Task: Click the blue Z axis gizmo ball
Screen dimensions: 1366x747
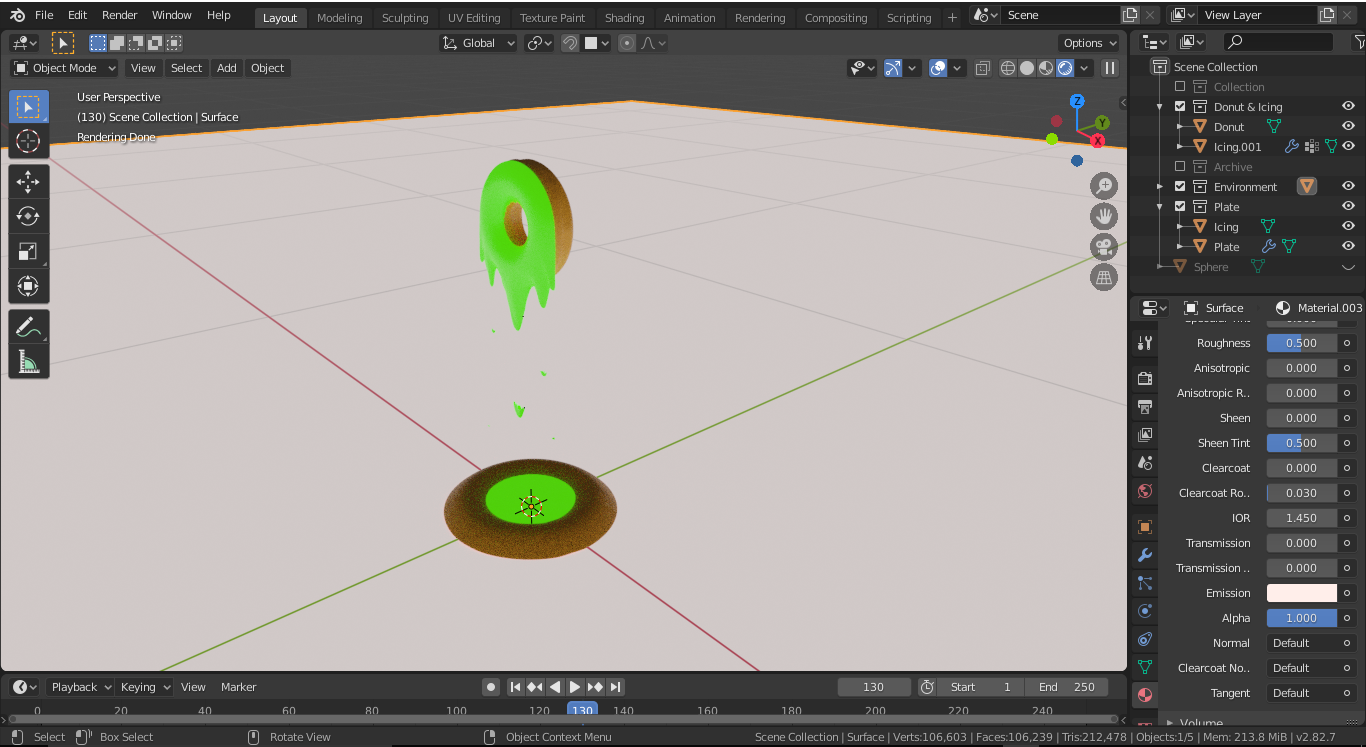Action: pyautogui.click(x=1077, y=101)
